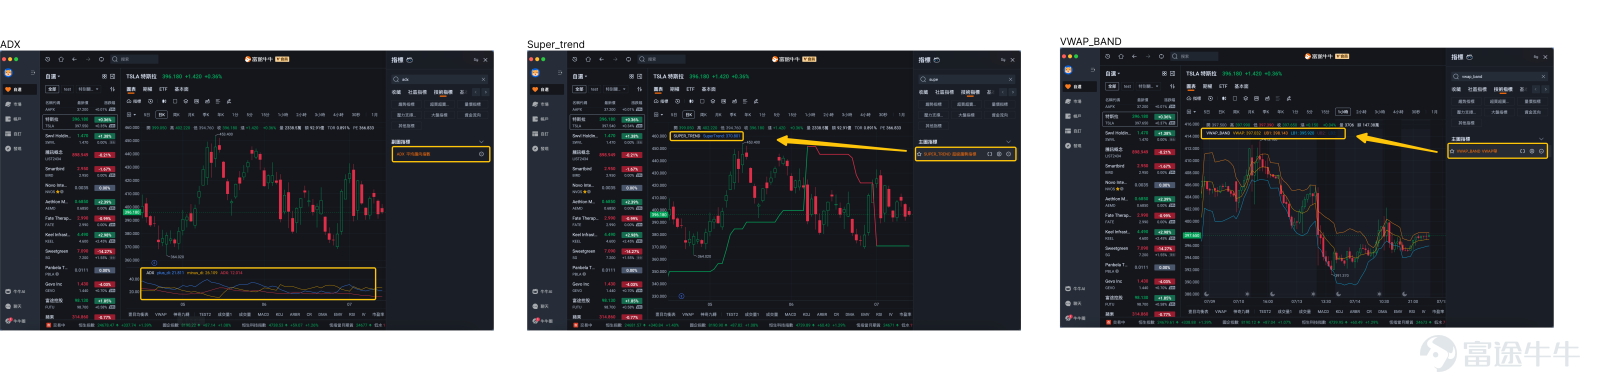Viewport: 1600px width, 390px height.
Task: Select the Smartbird watchlist row in the ADX window
Action: [x=81, y=171]
